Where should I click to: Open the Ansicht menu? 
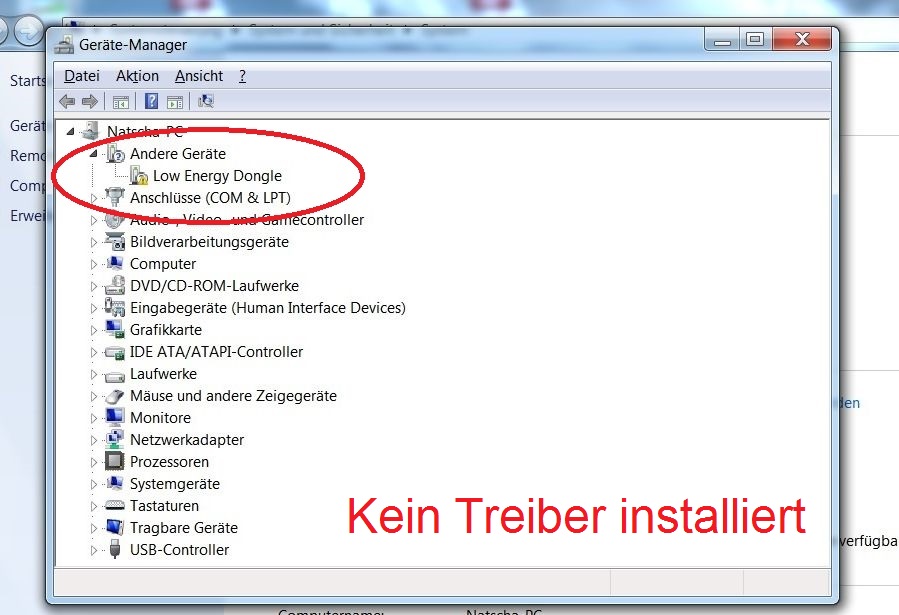(x=199, y=76)
